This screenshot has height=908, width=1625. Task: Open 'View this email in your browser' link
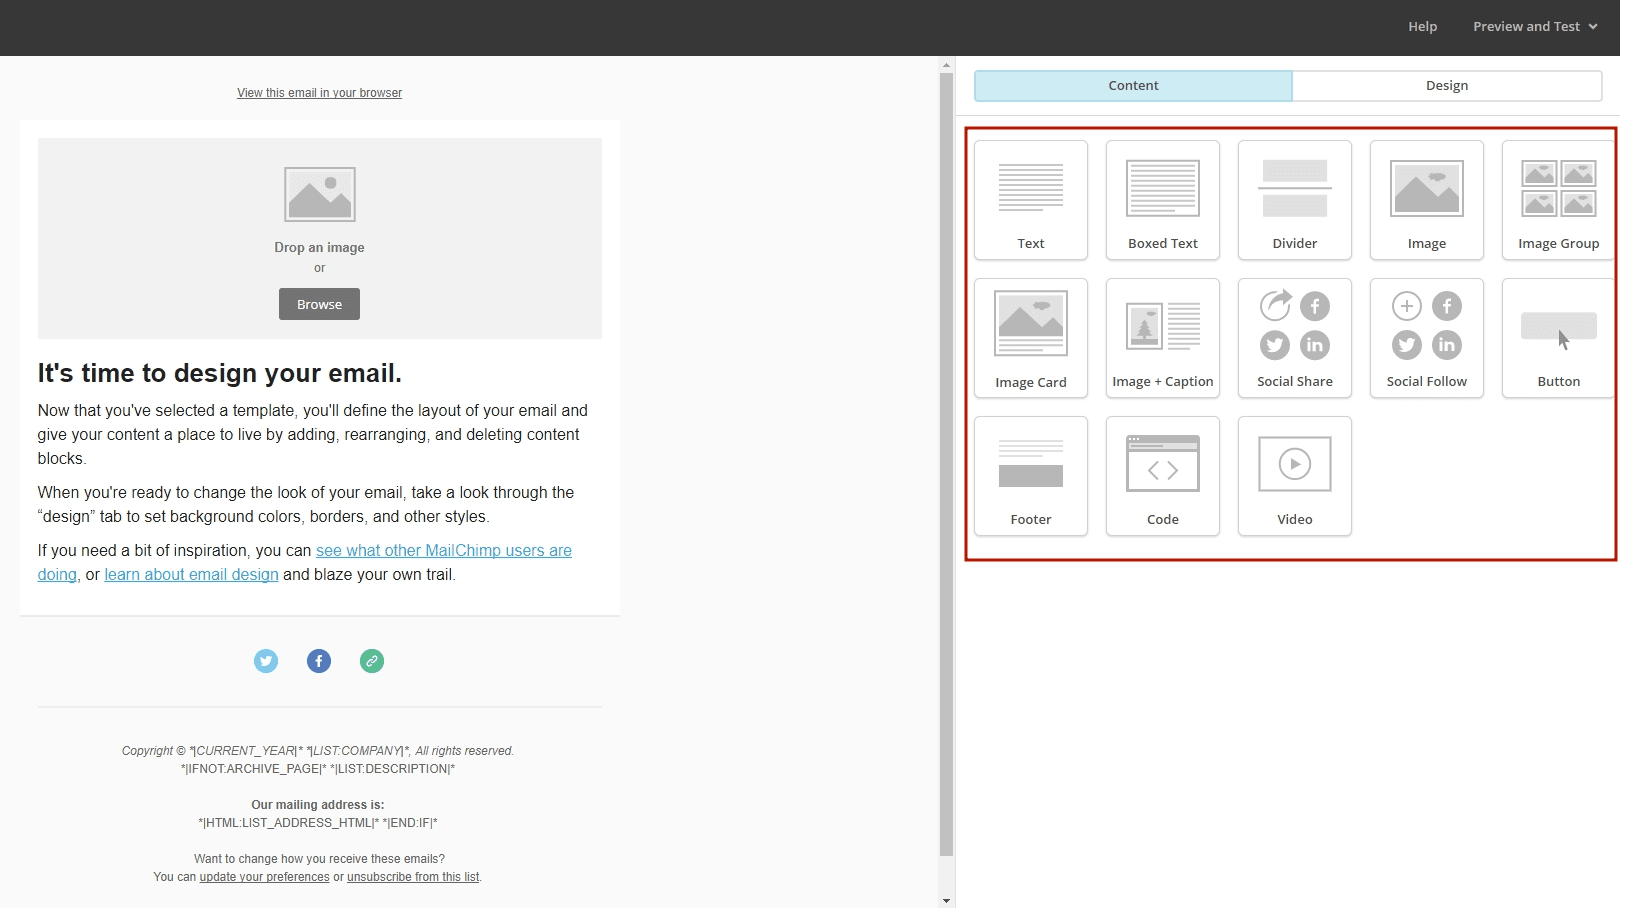319,93
